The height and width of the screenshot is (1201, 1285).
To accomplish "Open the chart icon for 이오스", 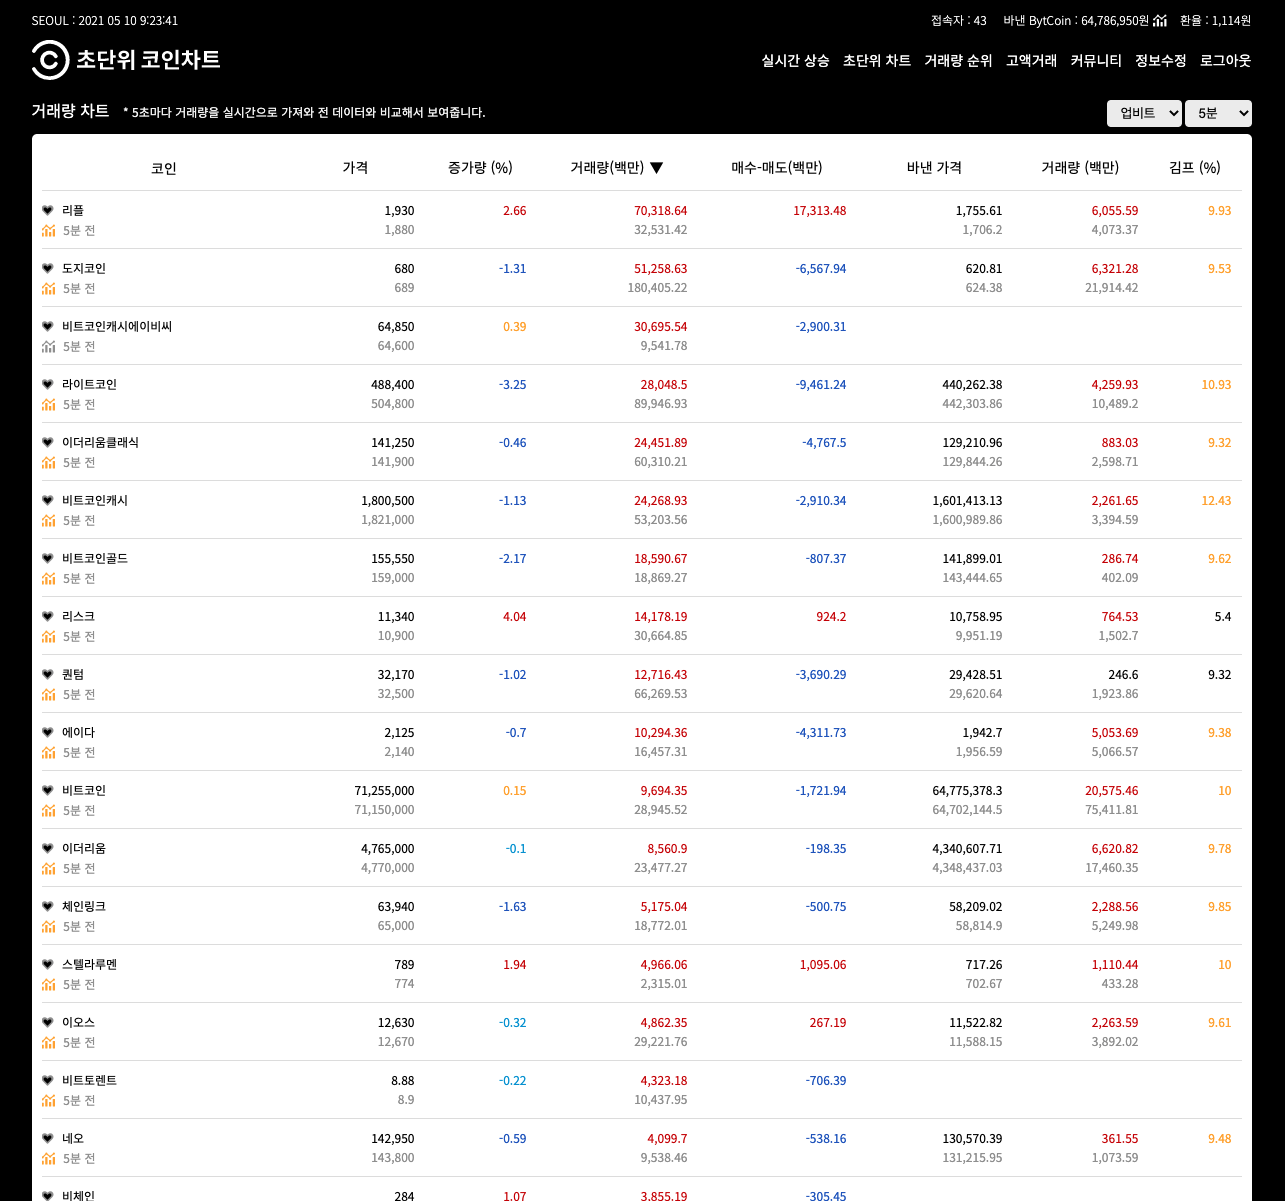I will click(48, 1042).
